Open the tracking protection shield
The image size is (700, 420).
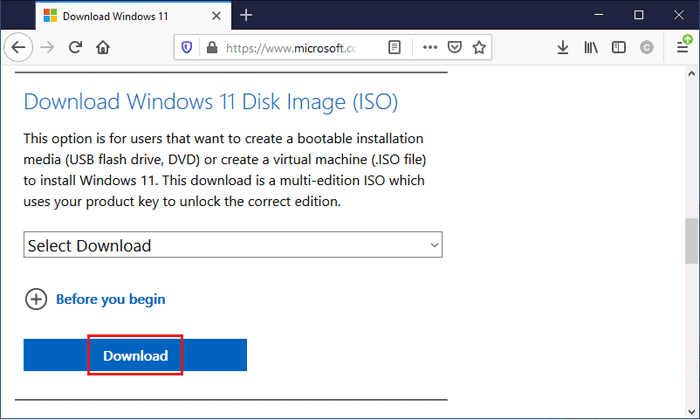187,47
